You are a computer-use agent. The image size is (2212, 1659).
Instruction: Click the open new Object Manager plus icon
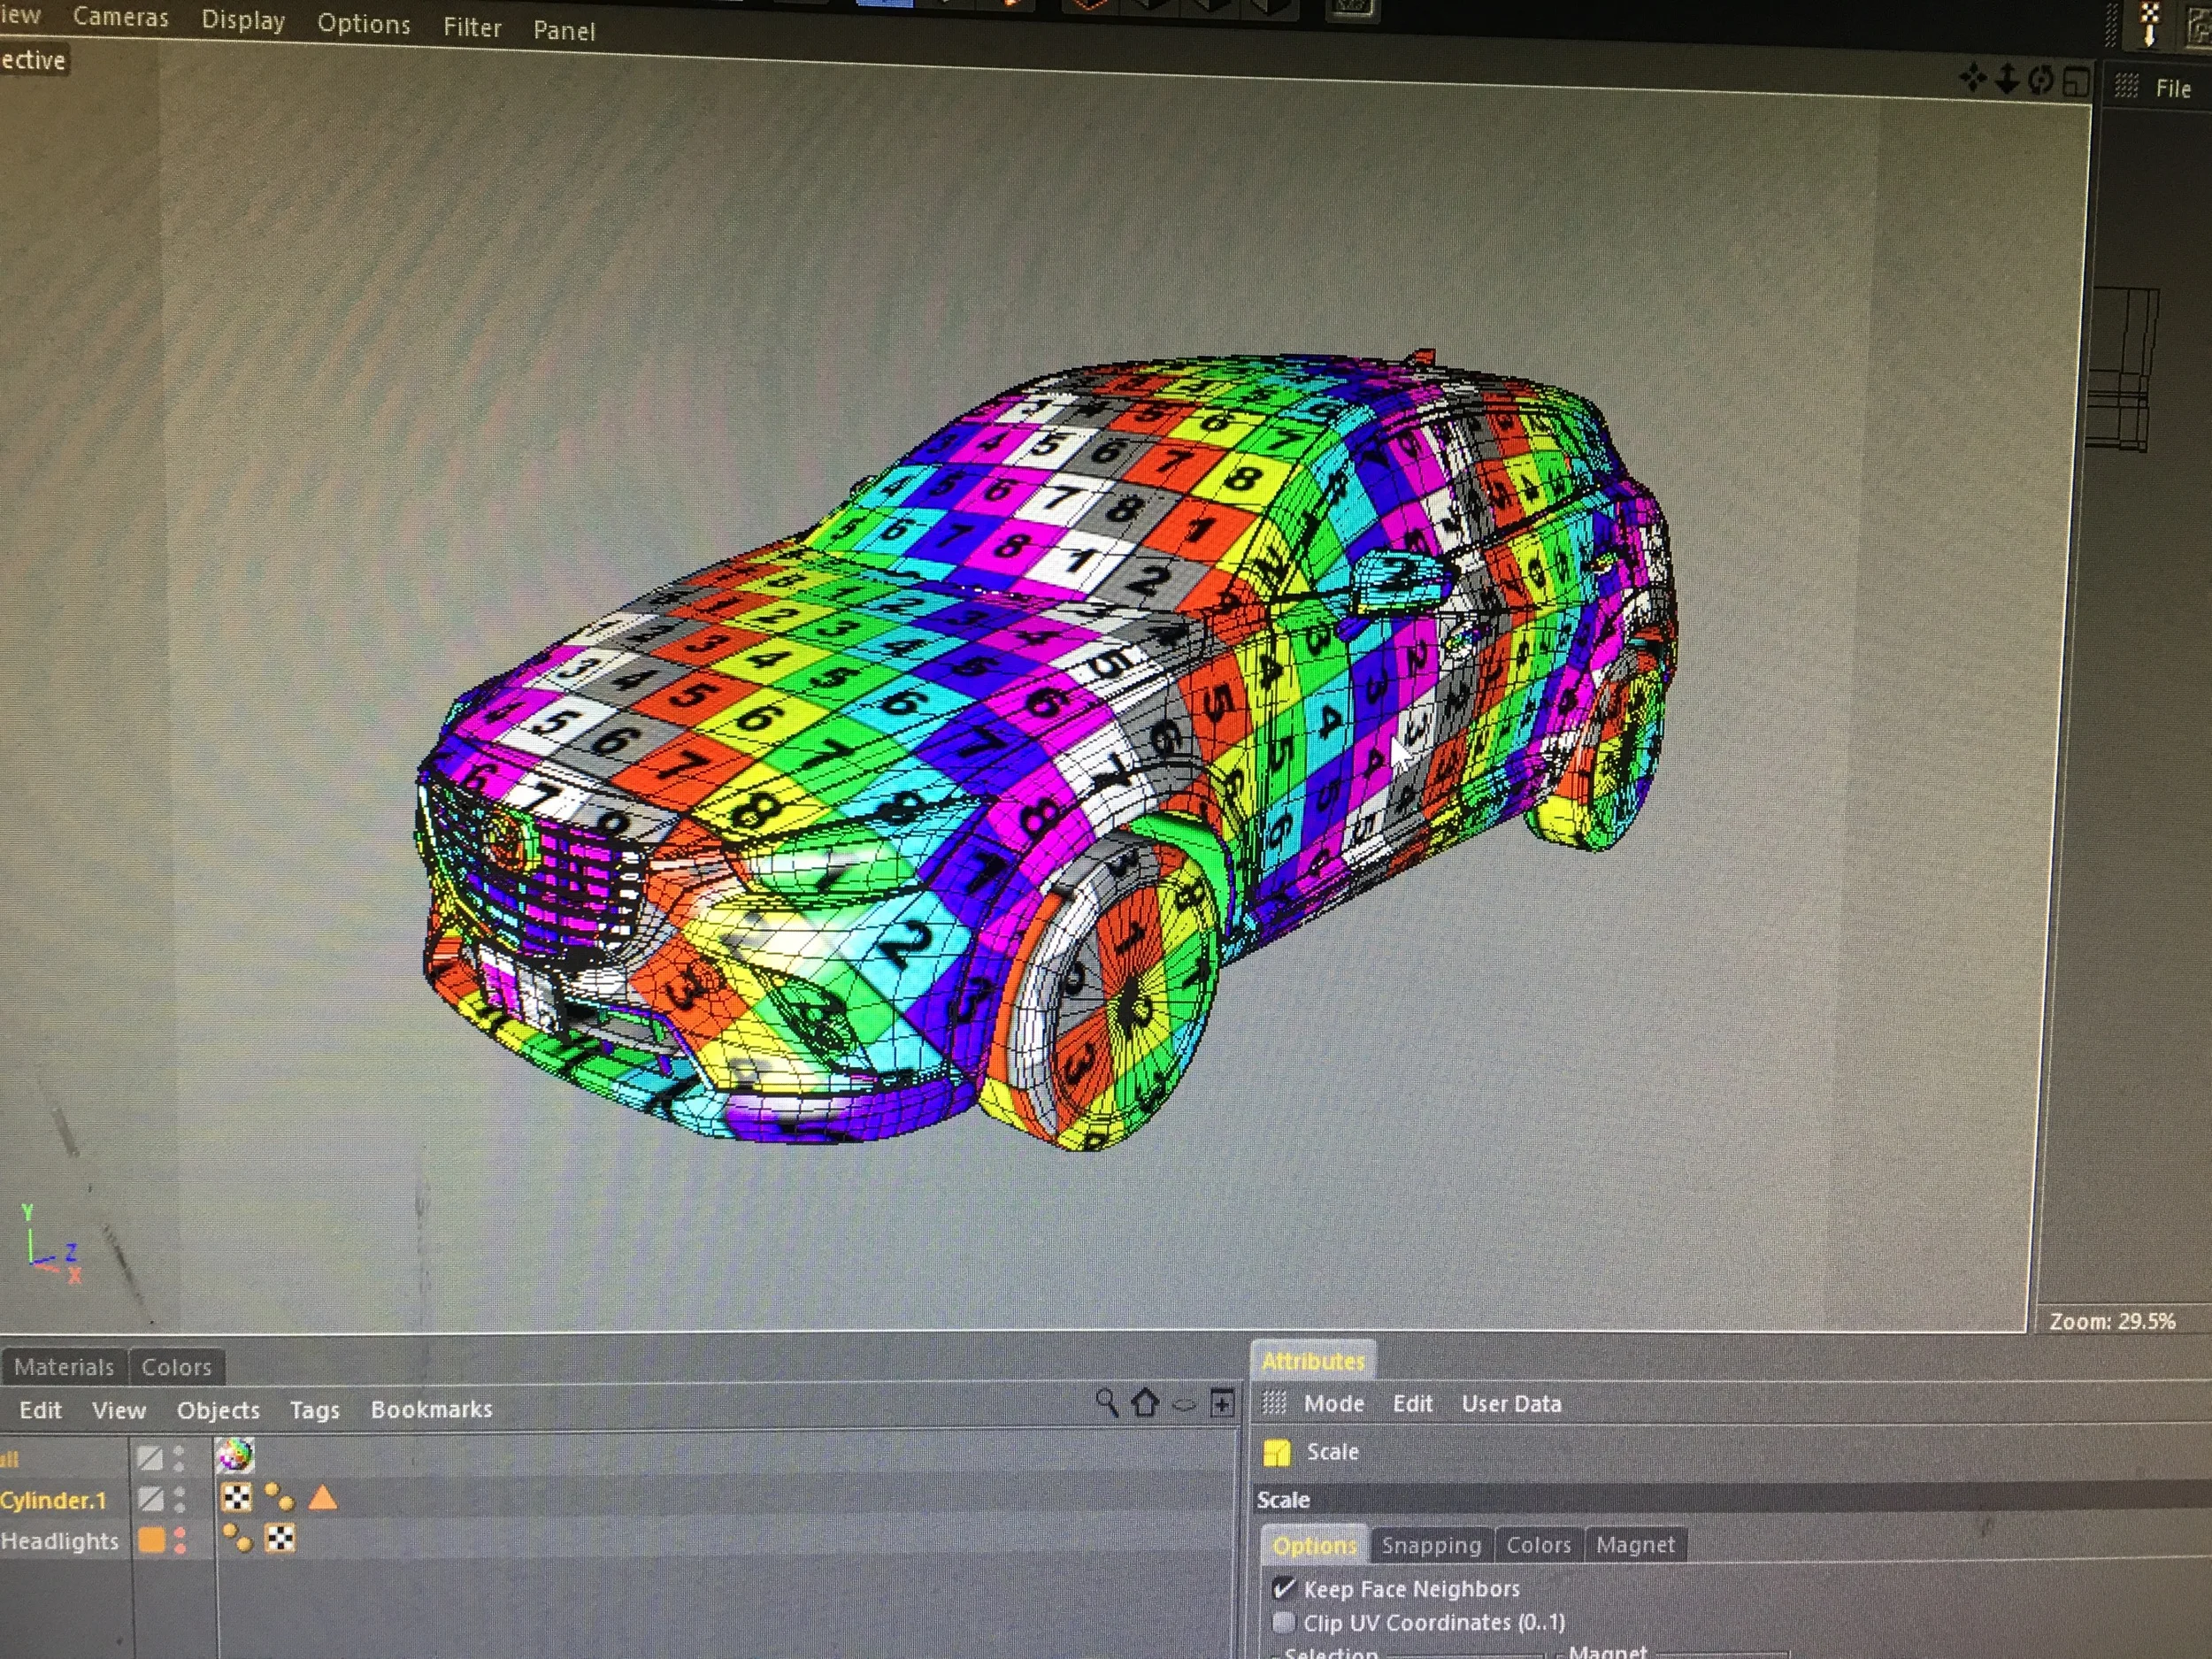(1221, 1404)
